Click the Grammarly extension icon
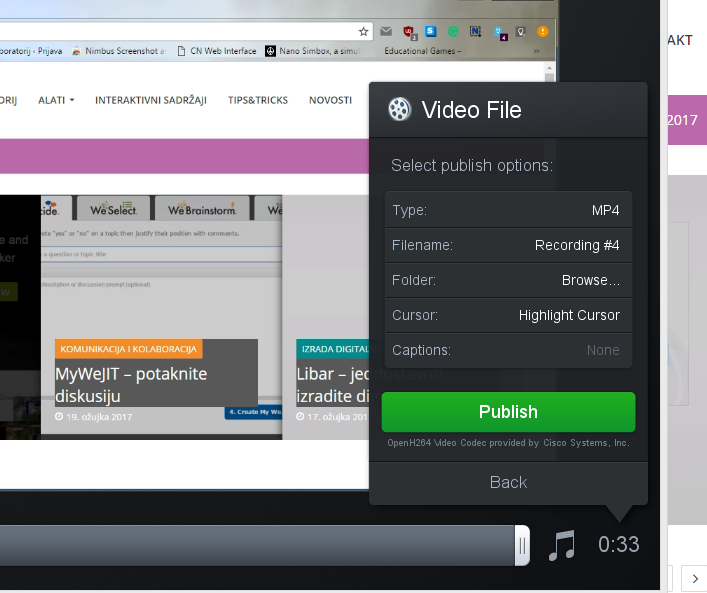This screenshot has width=707, height=593. point(452,31)
